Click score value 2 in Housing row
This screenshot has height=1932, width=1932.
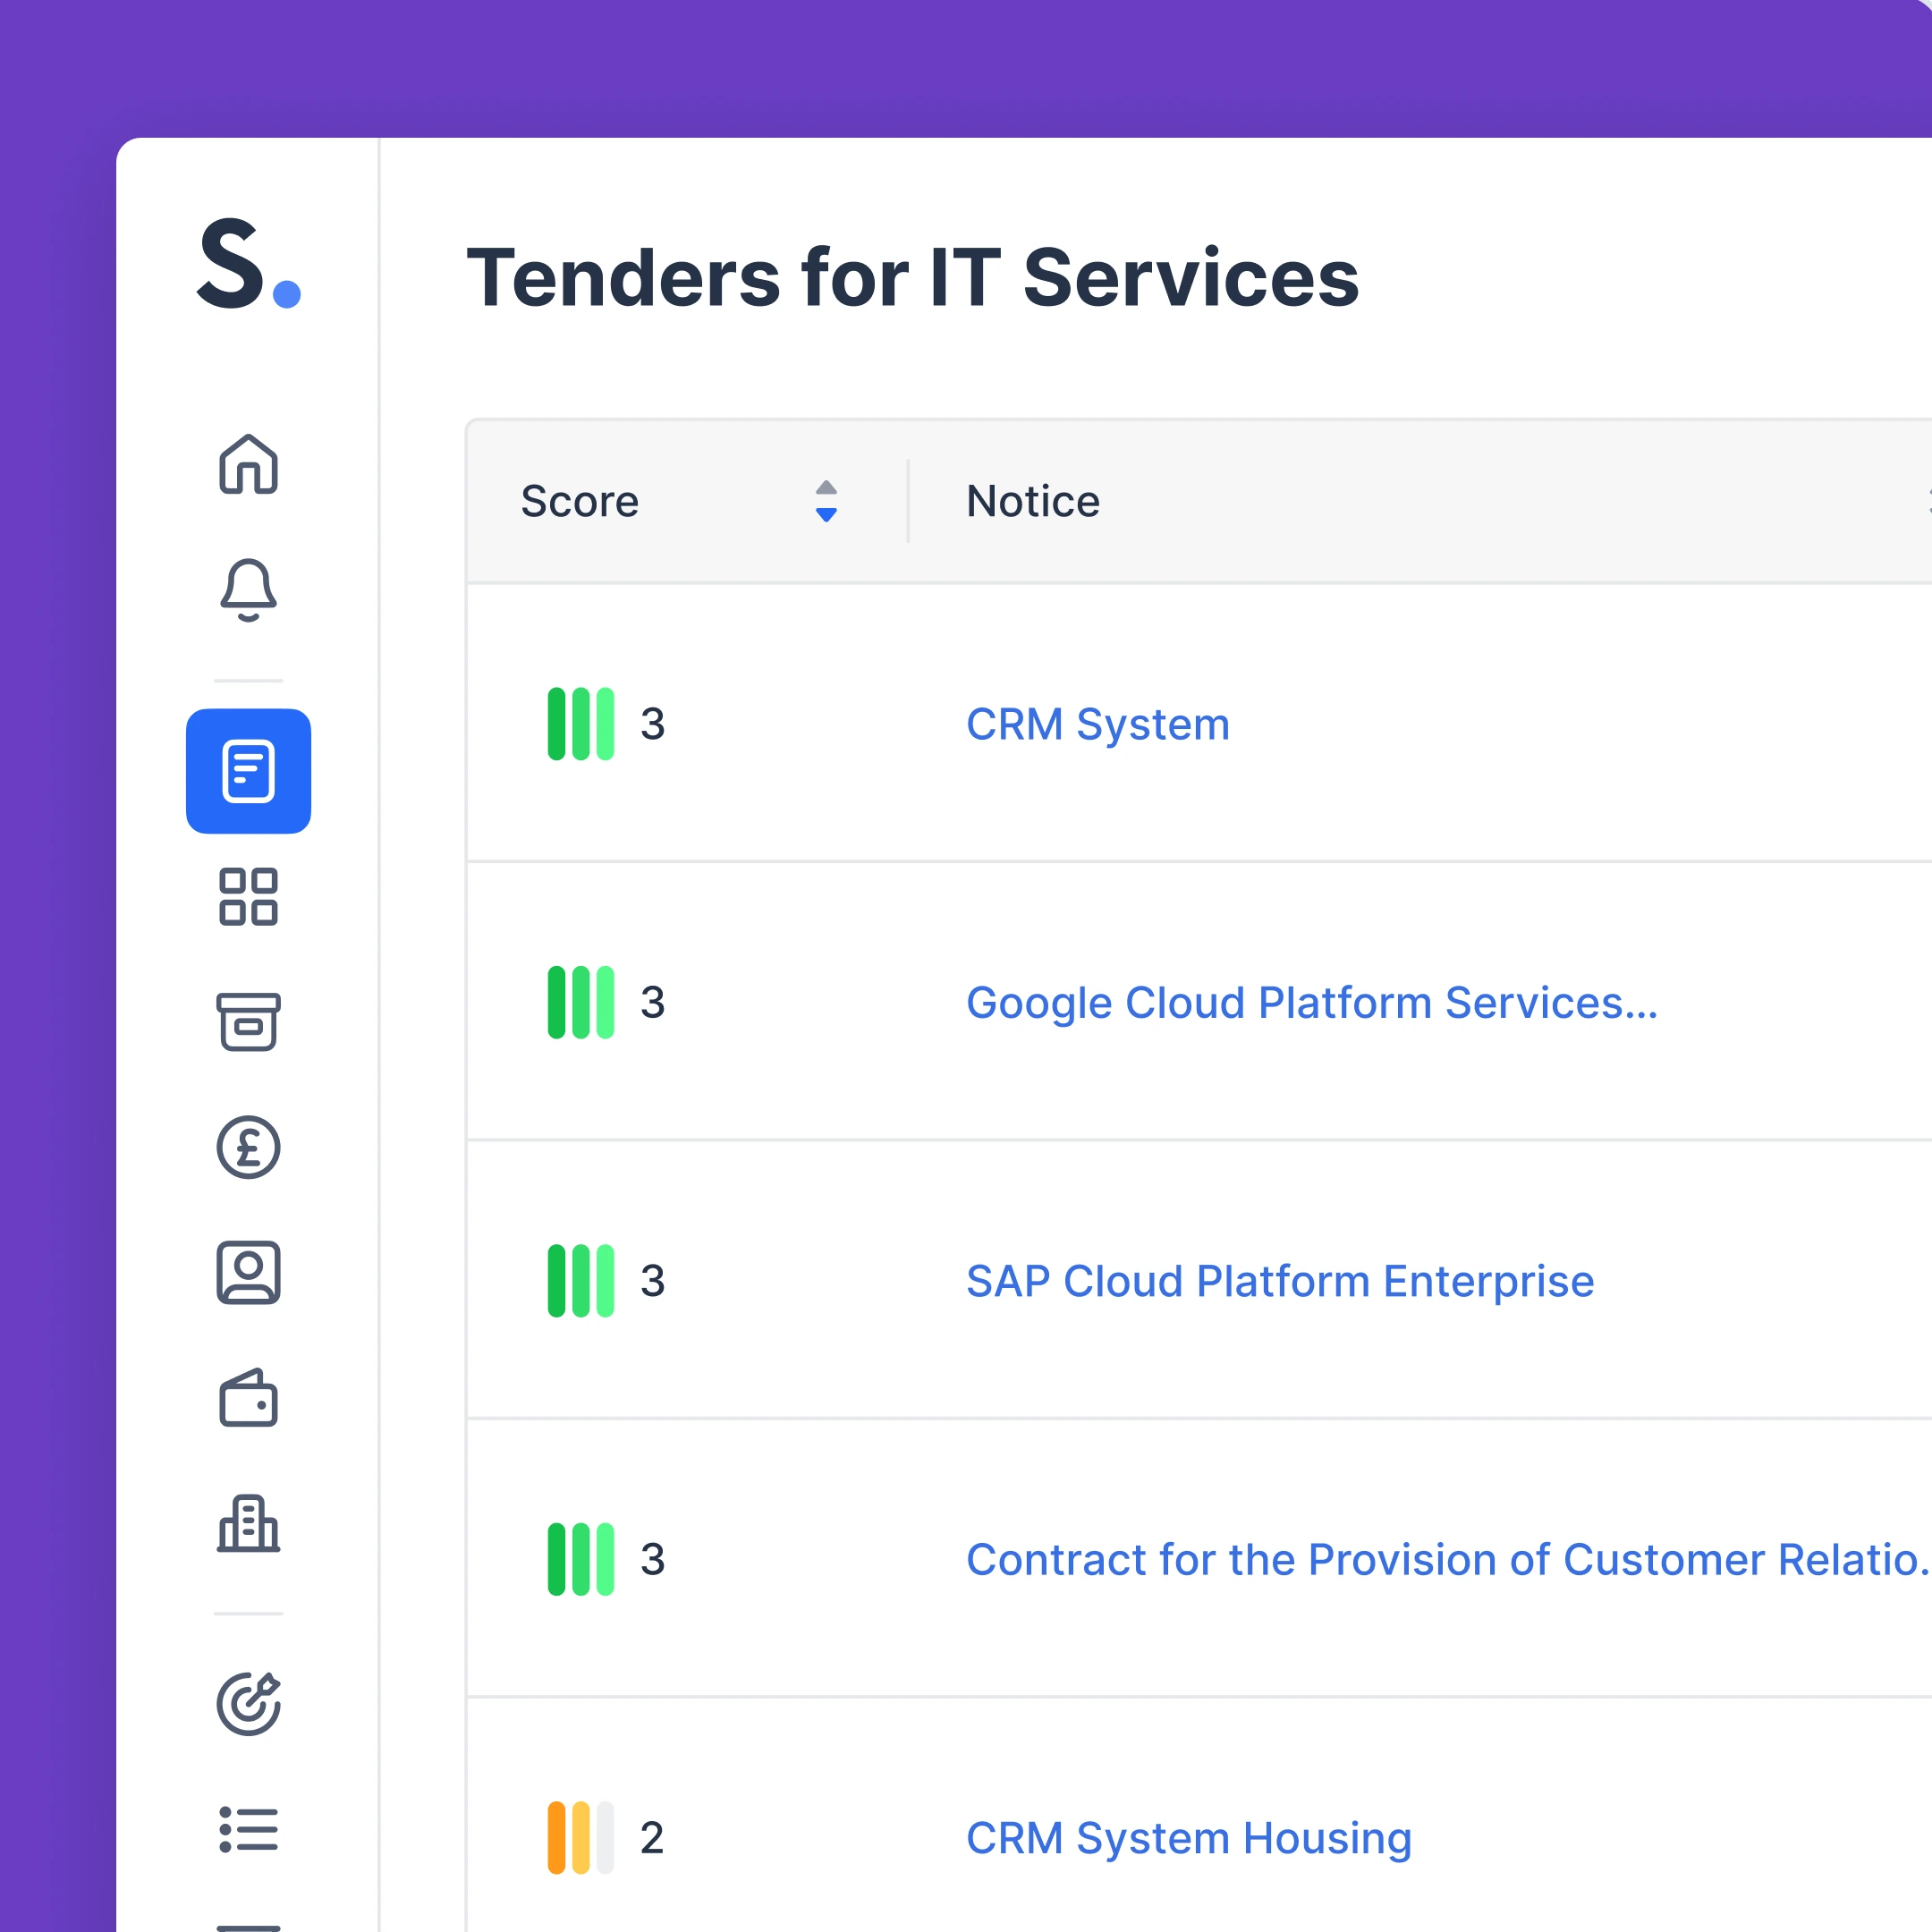tap(652, 1838)
